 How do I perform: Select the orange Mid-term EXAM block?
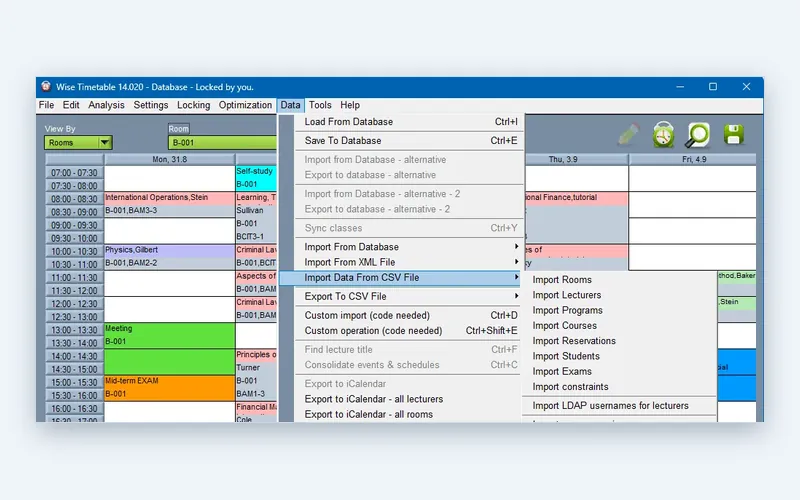coord(169,388)
